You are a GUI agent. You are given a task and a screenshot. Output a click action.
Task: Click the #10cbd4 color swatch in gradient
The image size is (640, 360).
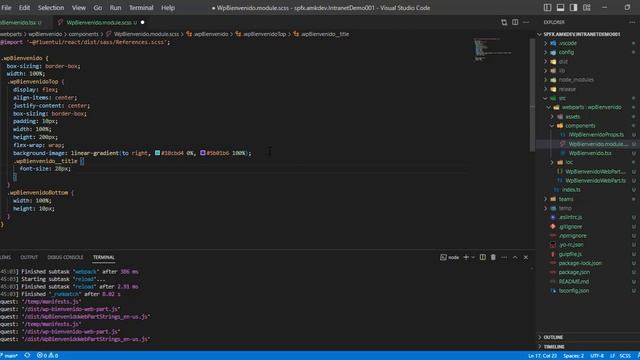click(x=157, y=153)
